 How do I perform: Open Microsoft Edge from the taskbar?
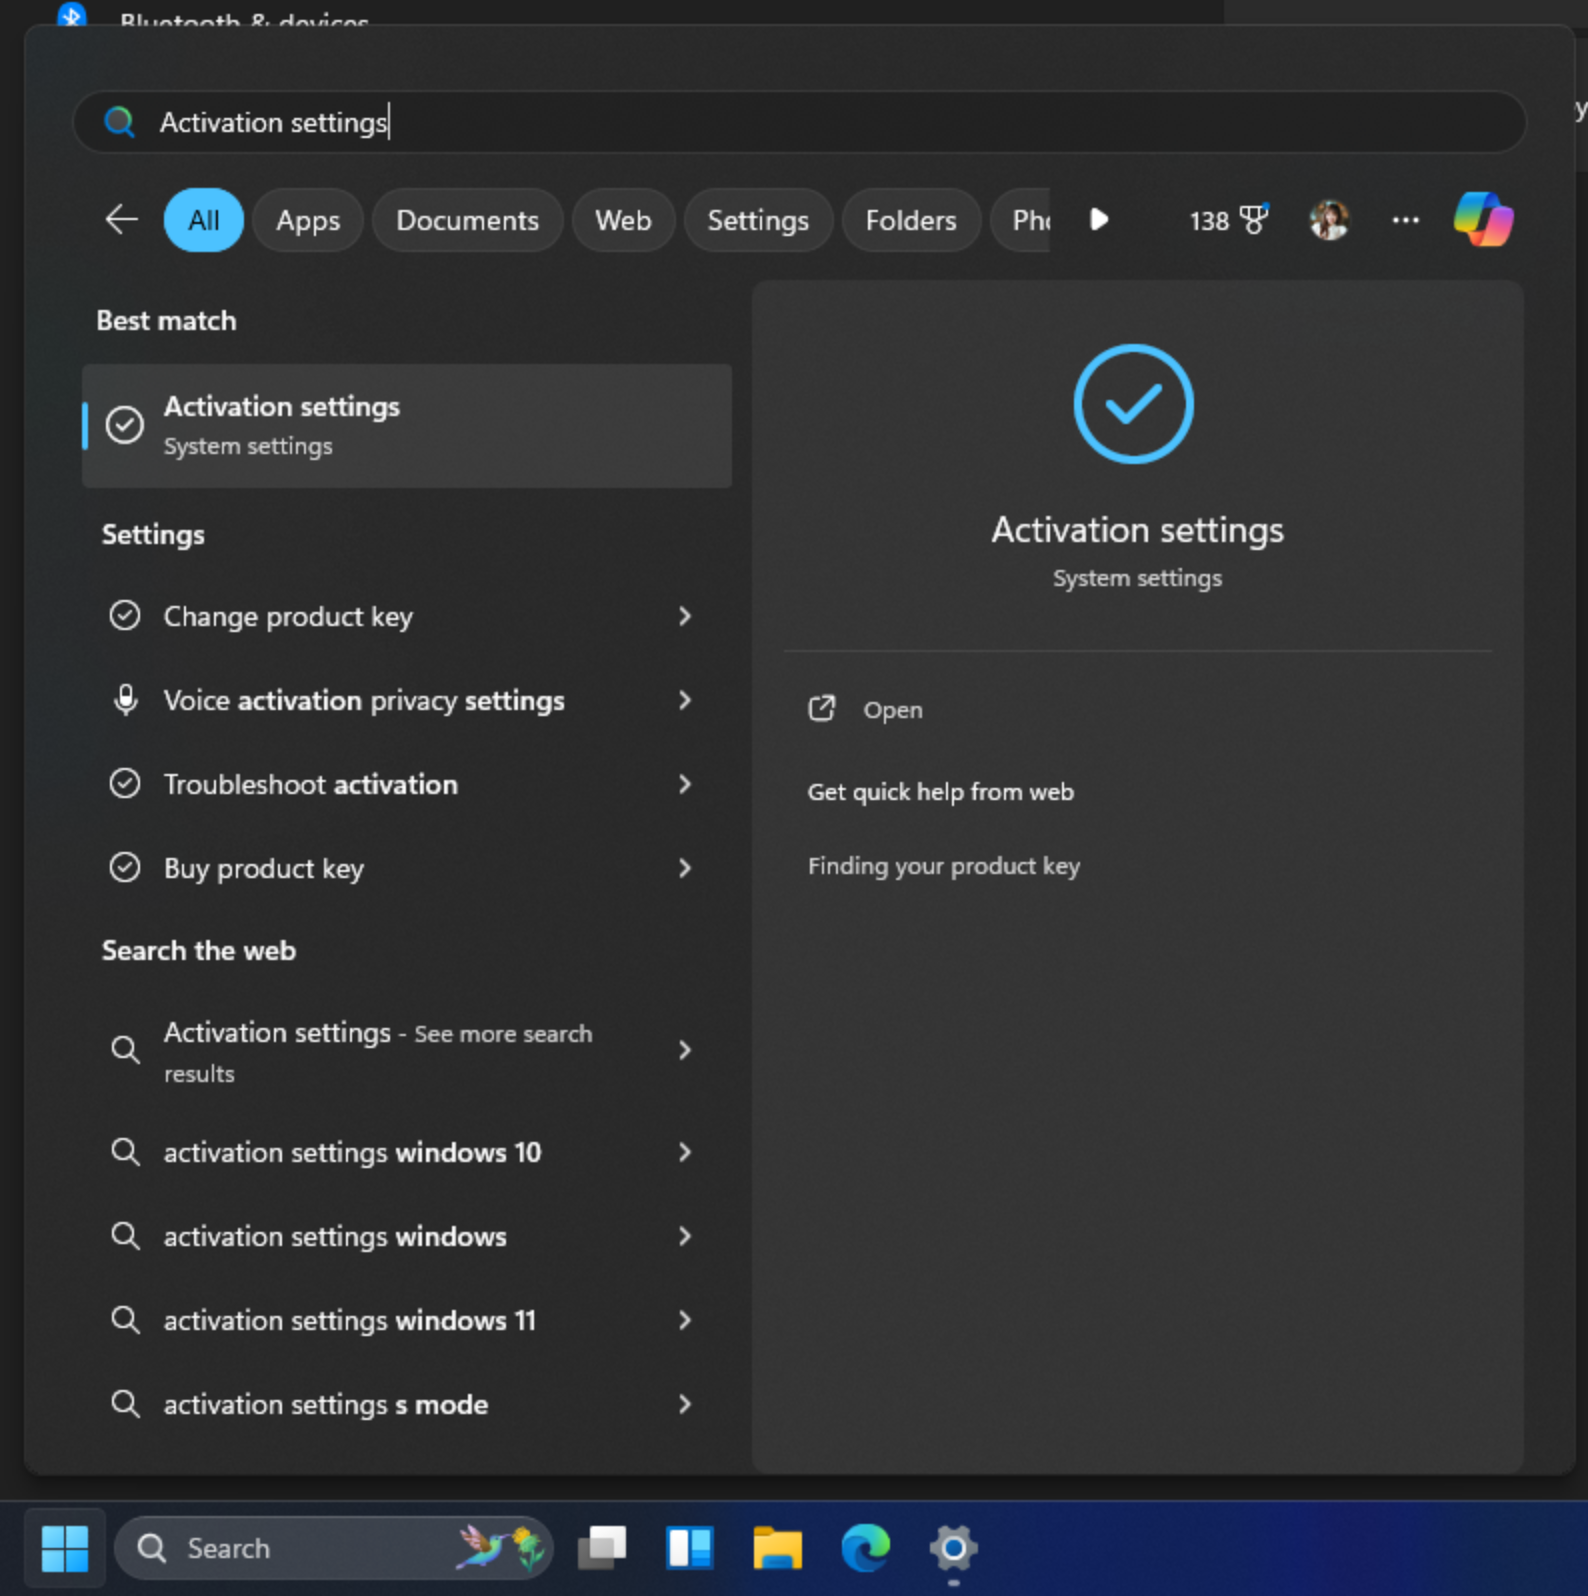tap(865, 1548)
